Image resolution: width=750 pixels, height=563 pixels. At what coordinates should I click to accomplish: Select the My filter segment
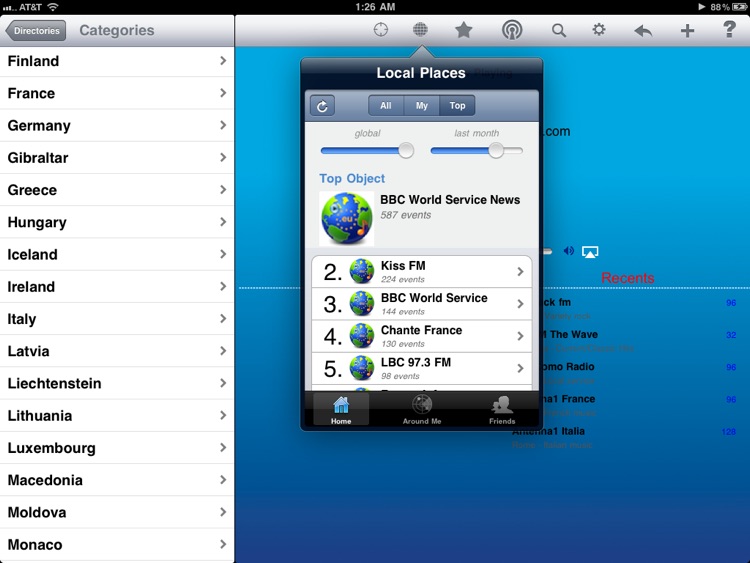coord(421,106)
